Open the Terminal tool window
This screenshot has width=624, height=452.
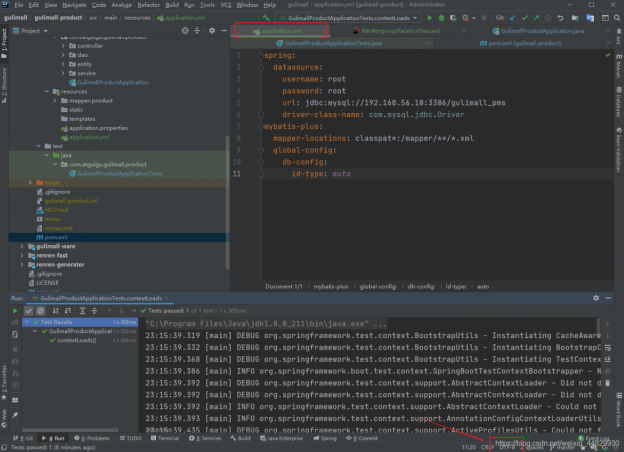coord(167,438)
